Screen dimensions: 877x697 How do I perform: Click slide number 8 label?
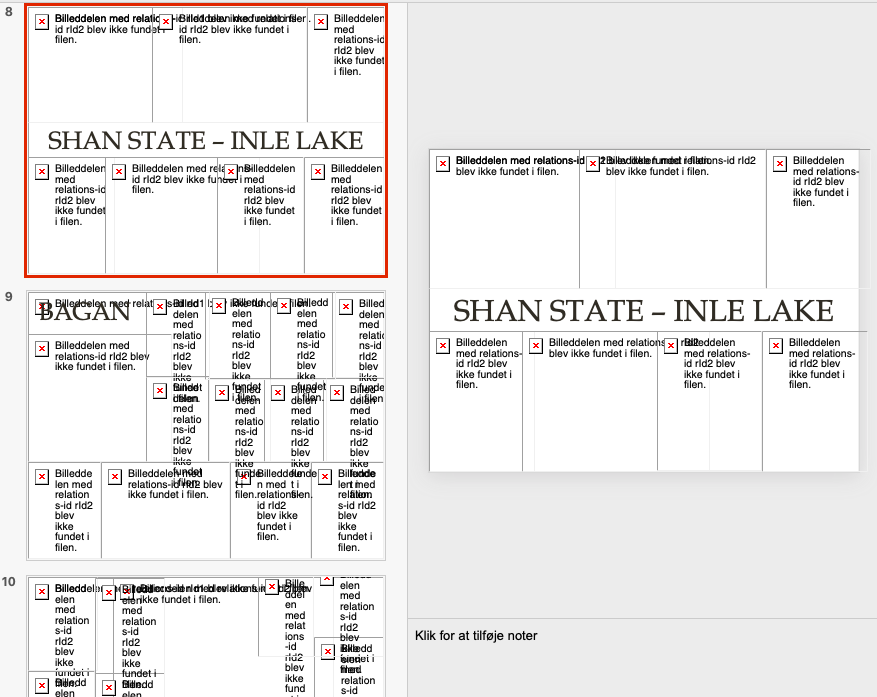pos(8,12)
